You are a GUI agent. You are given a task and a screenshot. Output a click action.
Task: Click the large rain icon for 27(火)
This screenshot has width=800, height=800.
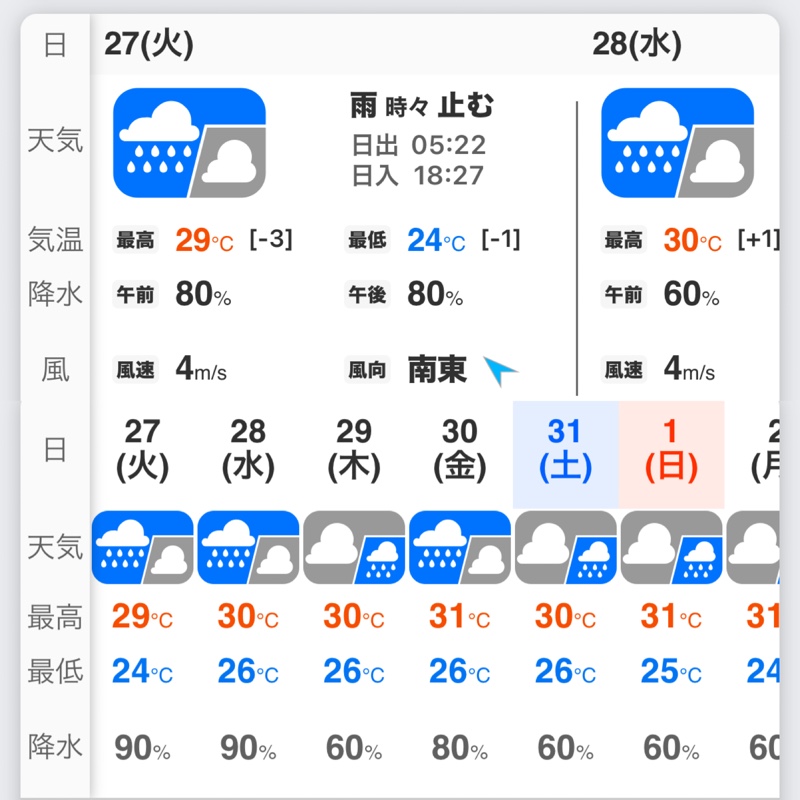coord(189,143)
